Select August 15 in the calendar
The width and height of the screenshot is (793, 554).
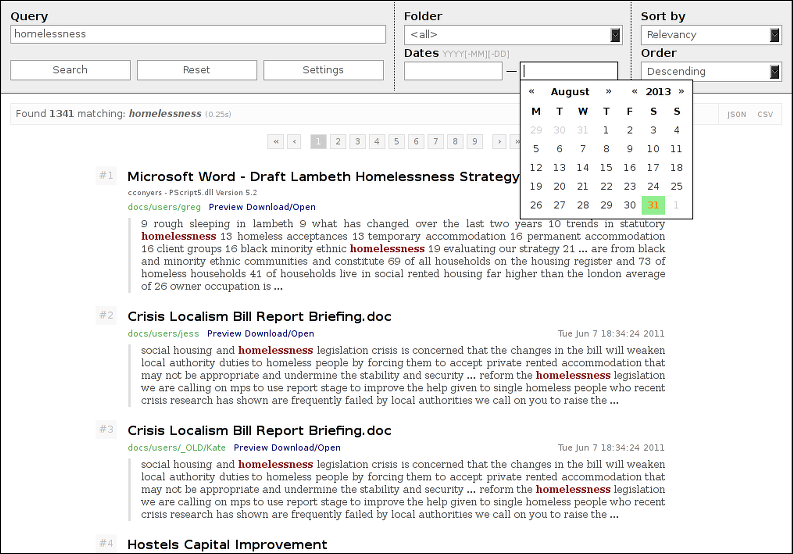(x=606, y=167)
